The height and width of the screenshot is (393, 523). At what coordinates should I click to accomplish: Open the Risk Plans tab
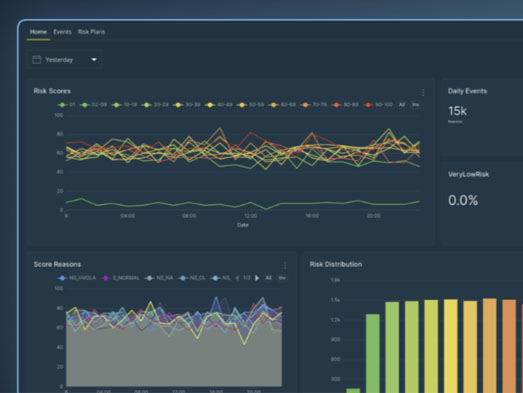point(91,32)
